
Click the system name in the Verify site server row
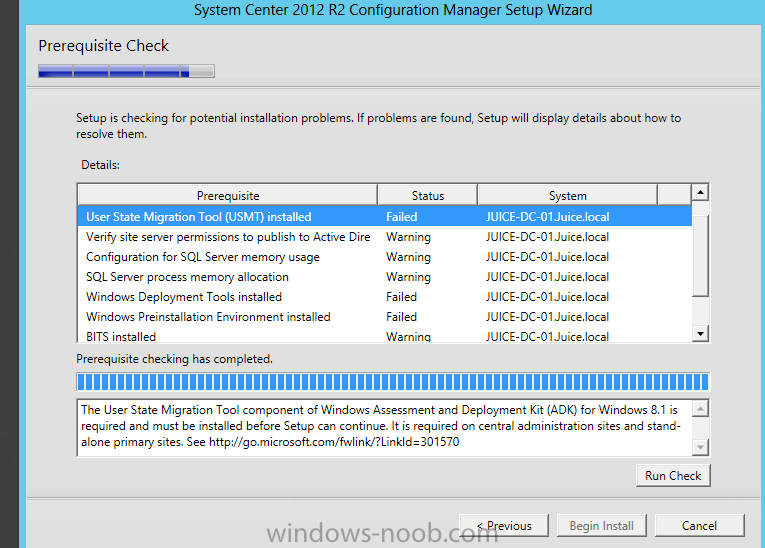point(547,237)
